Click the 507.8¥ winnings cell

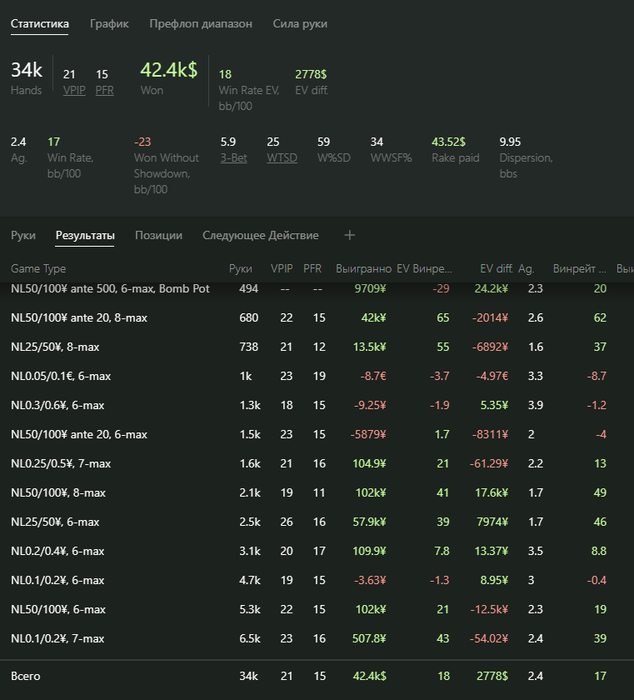[x=369, y=638]
